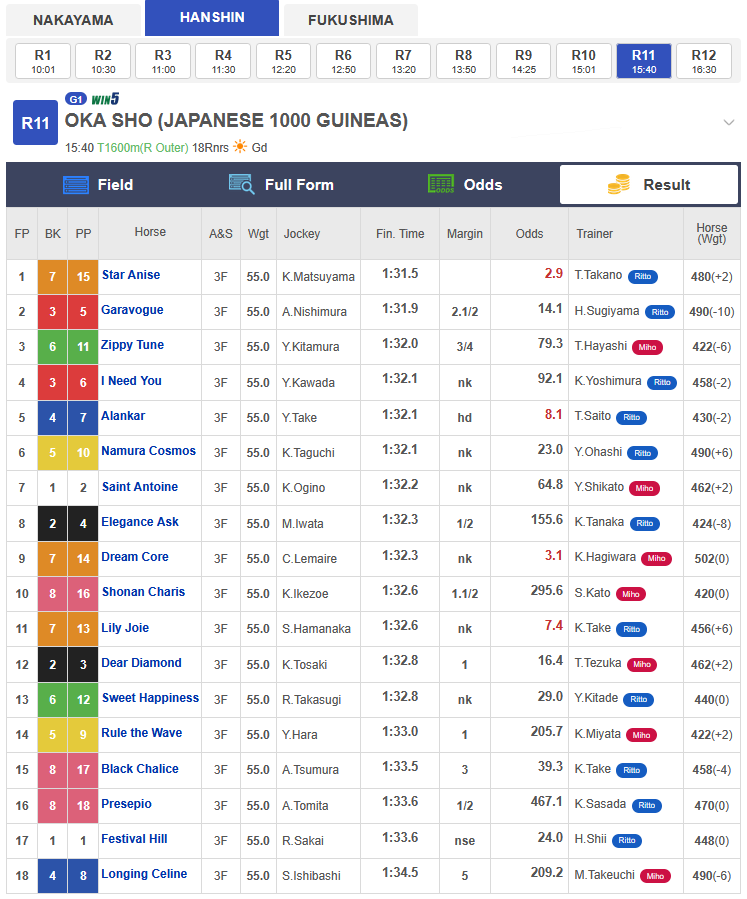Jump to race R9 at 14:25
The height and width of the screenshot is (899, 747).
tap(523, 61)
